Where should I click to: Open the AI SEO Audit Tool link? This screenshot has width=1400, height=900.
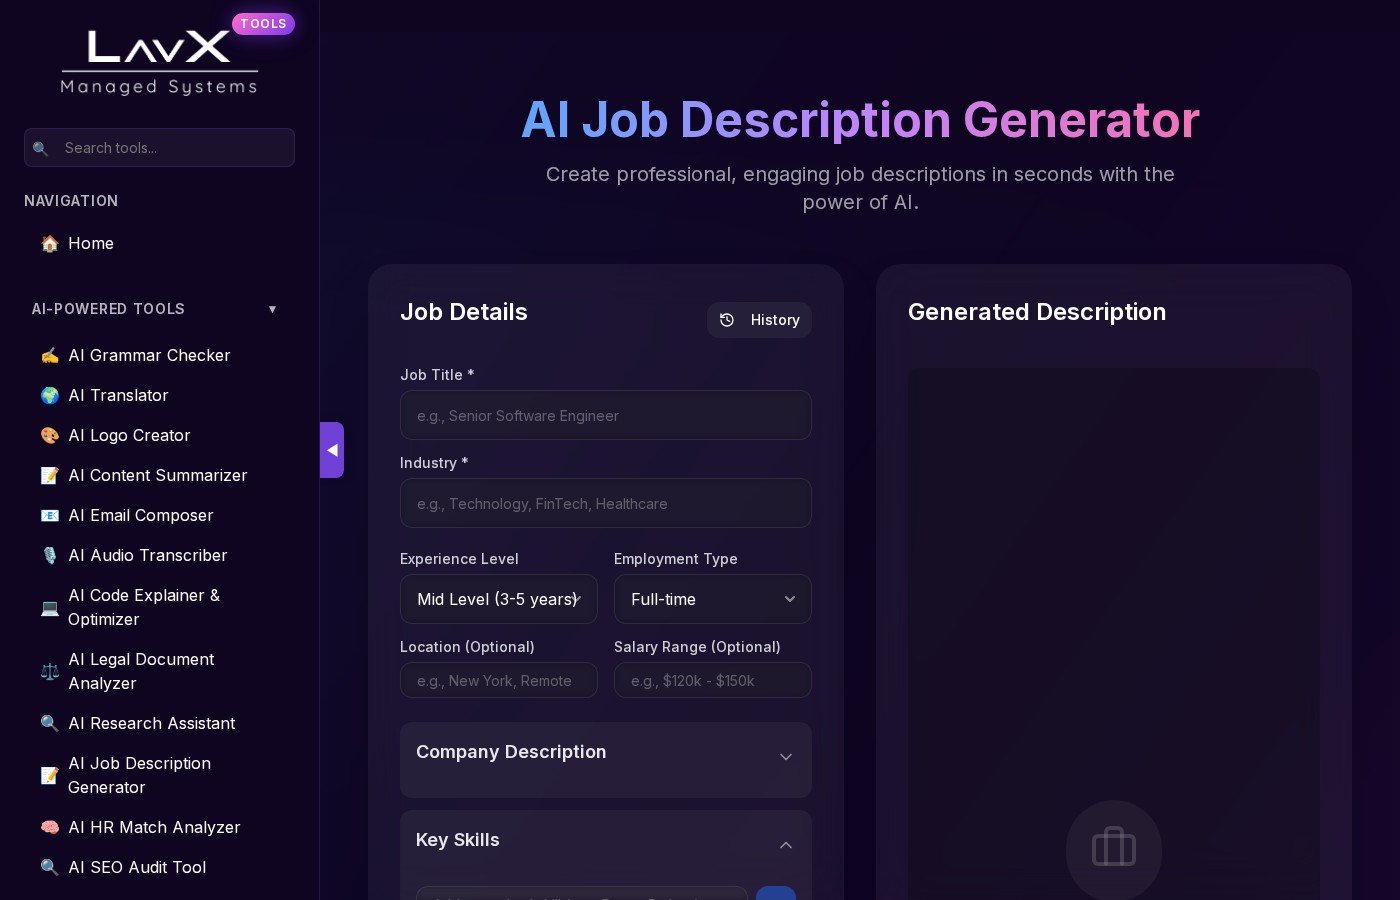coord(137,867)
